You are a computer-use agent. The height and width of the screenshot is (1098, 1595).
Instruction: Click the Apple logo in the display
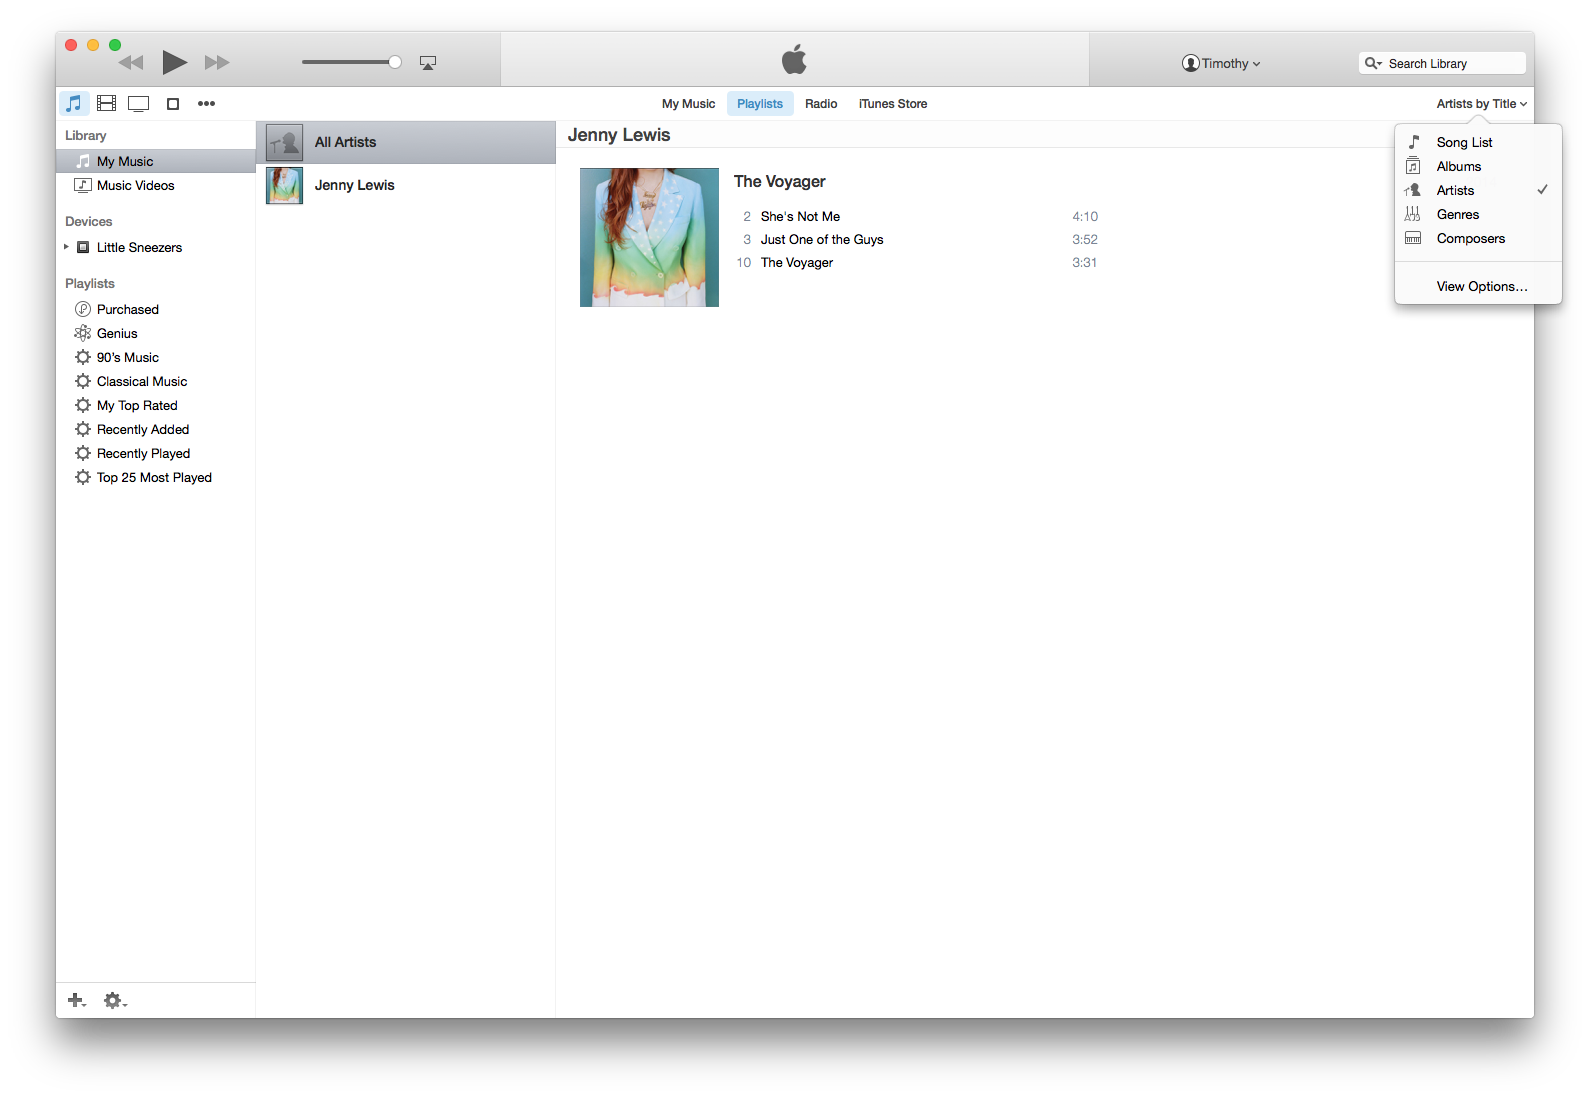coord(794,59)
